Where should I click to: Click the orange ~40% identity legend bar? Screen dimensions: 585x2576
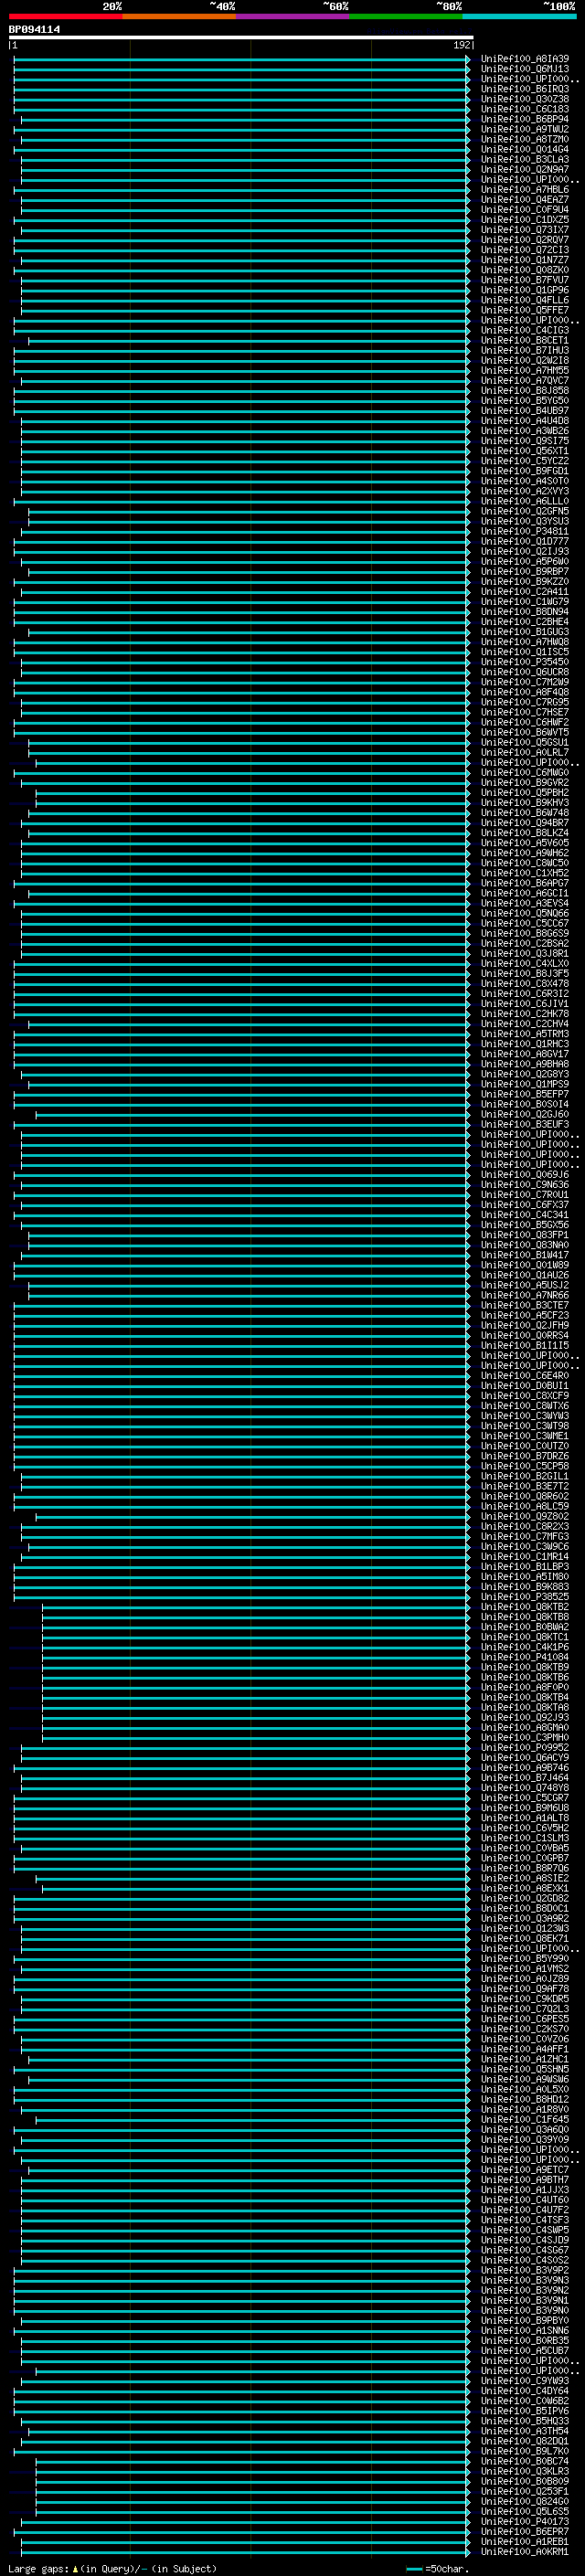point(178,16)
